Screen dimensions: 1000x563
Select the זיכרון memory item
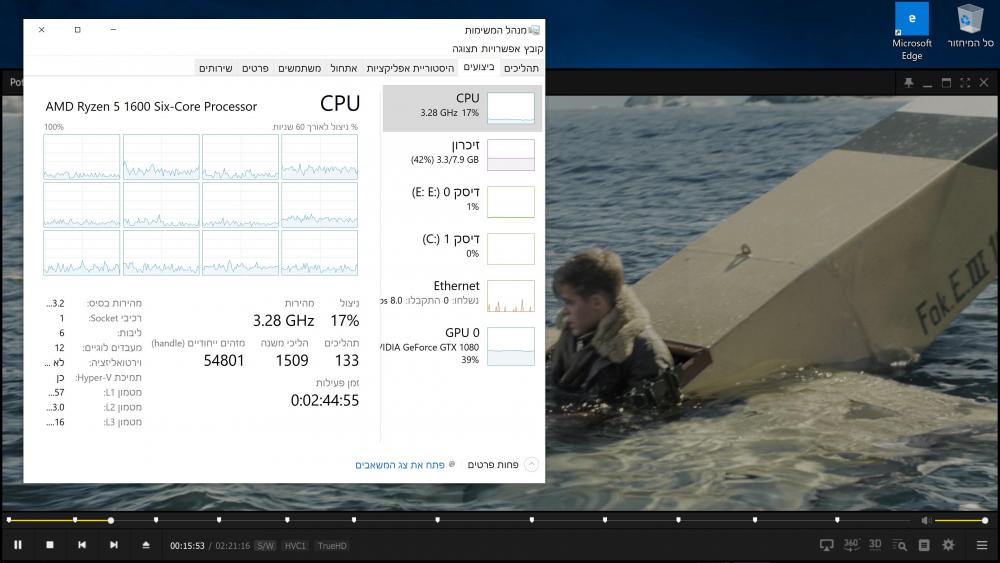tap(462, 155)
